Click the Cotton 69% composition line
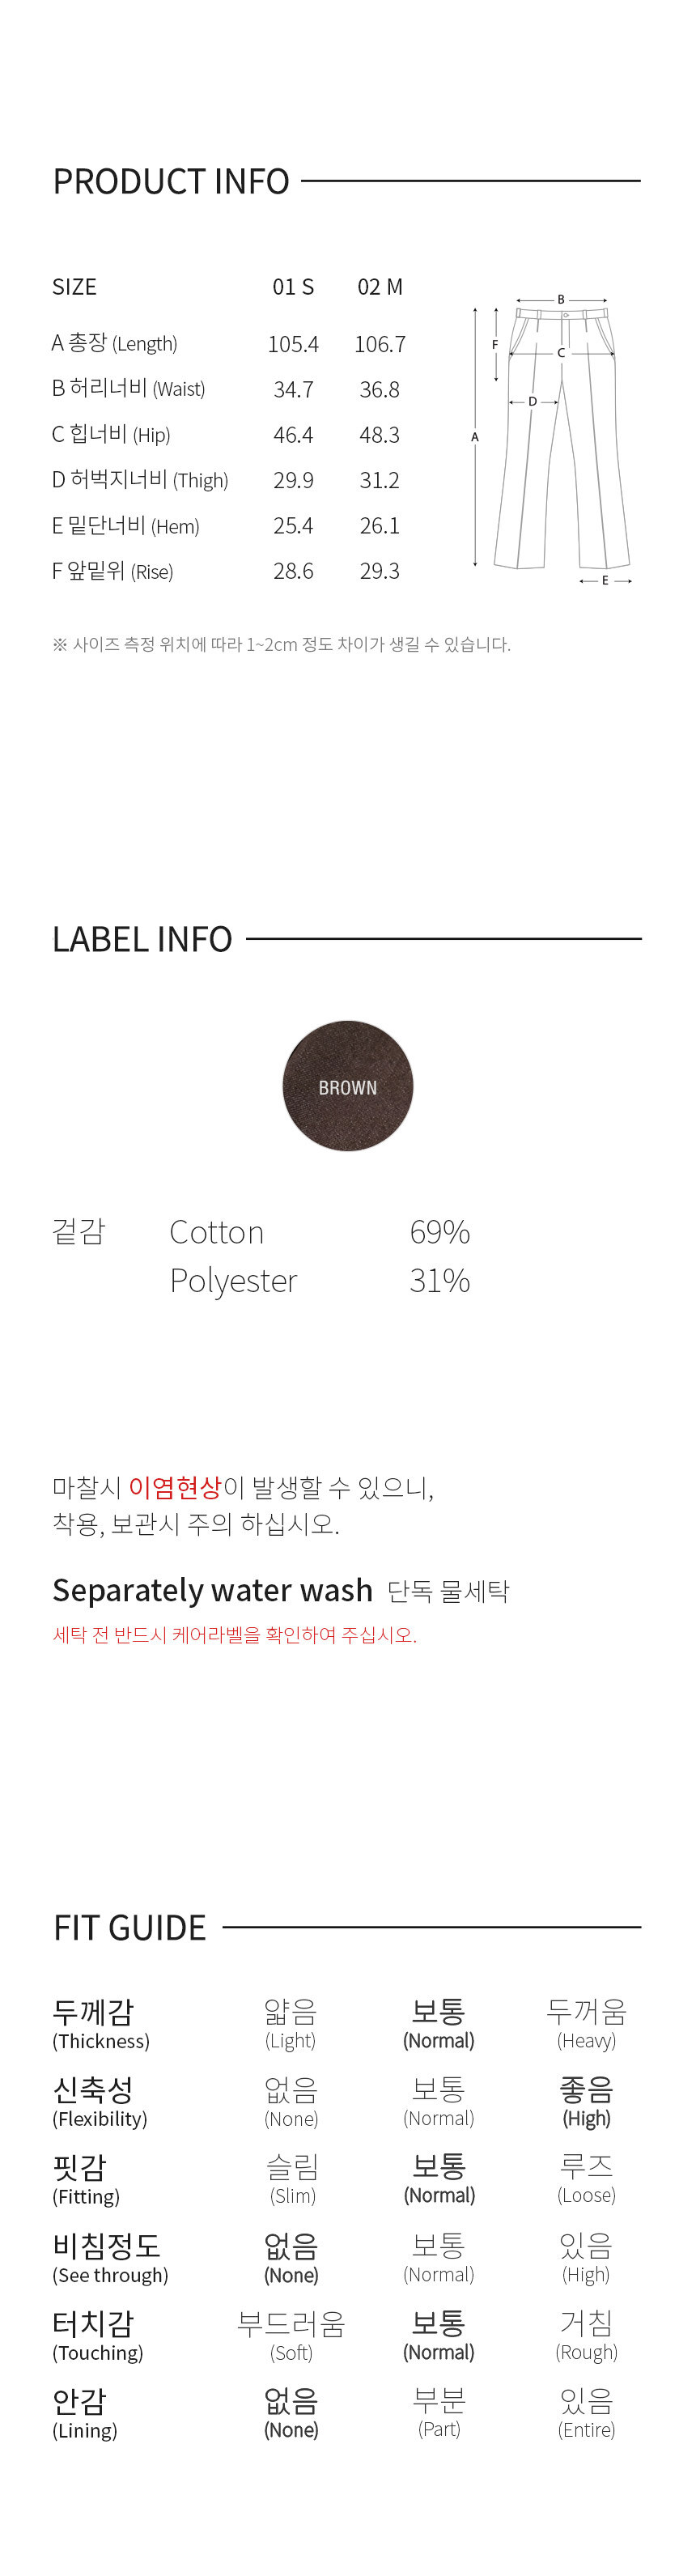This screenshot has height=2576, width=696. 320,1232
